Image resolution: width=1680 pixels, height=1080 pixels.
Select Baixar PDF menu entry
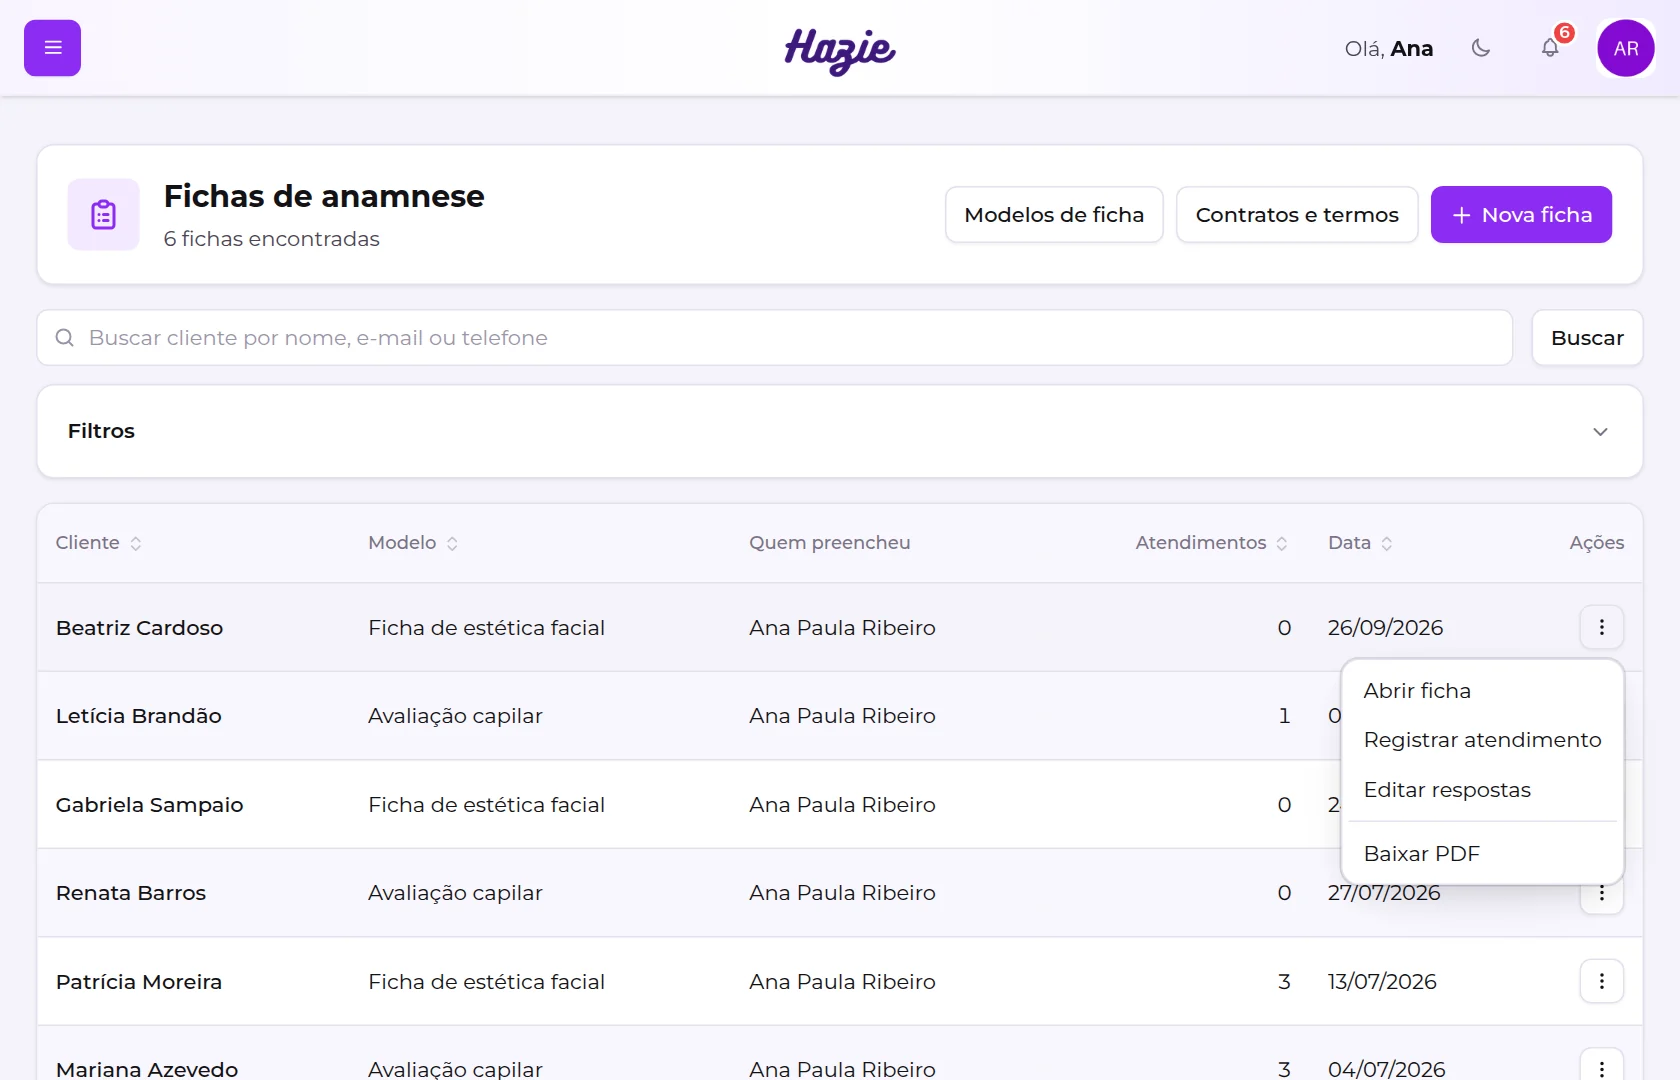(x=1482, y=854)
